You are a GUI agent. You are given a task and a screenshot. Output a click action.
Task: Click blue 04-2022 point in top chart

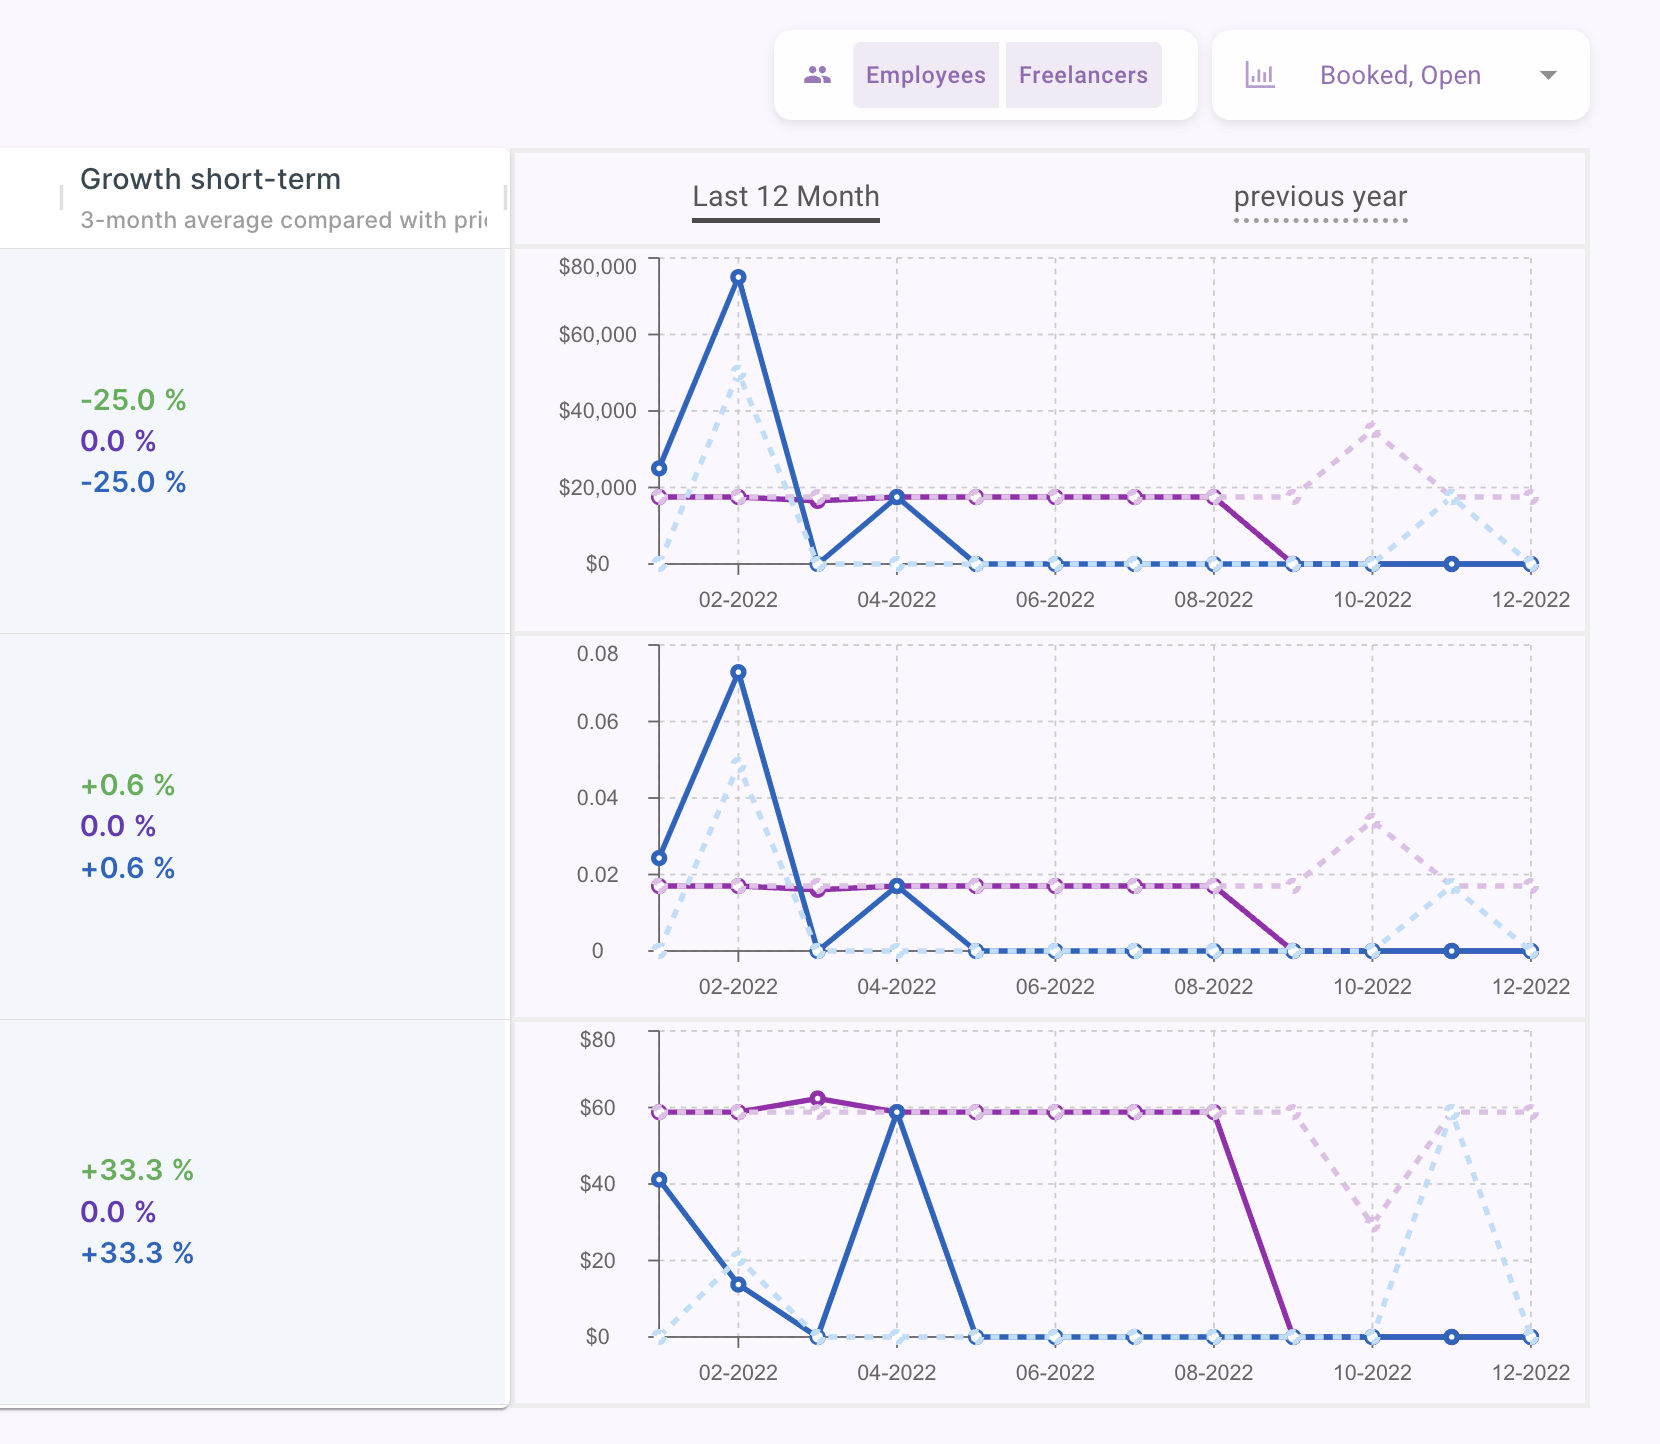coord(897,497)
